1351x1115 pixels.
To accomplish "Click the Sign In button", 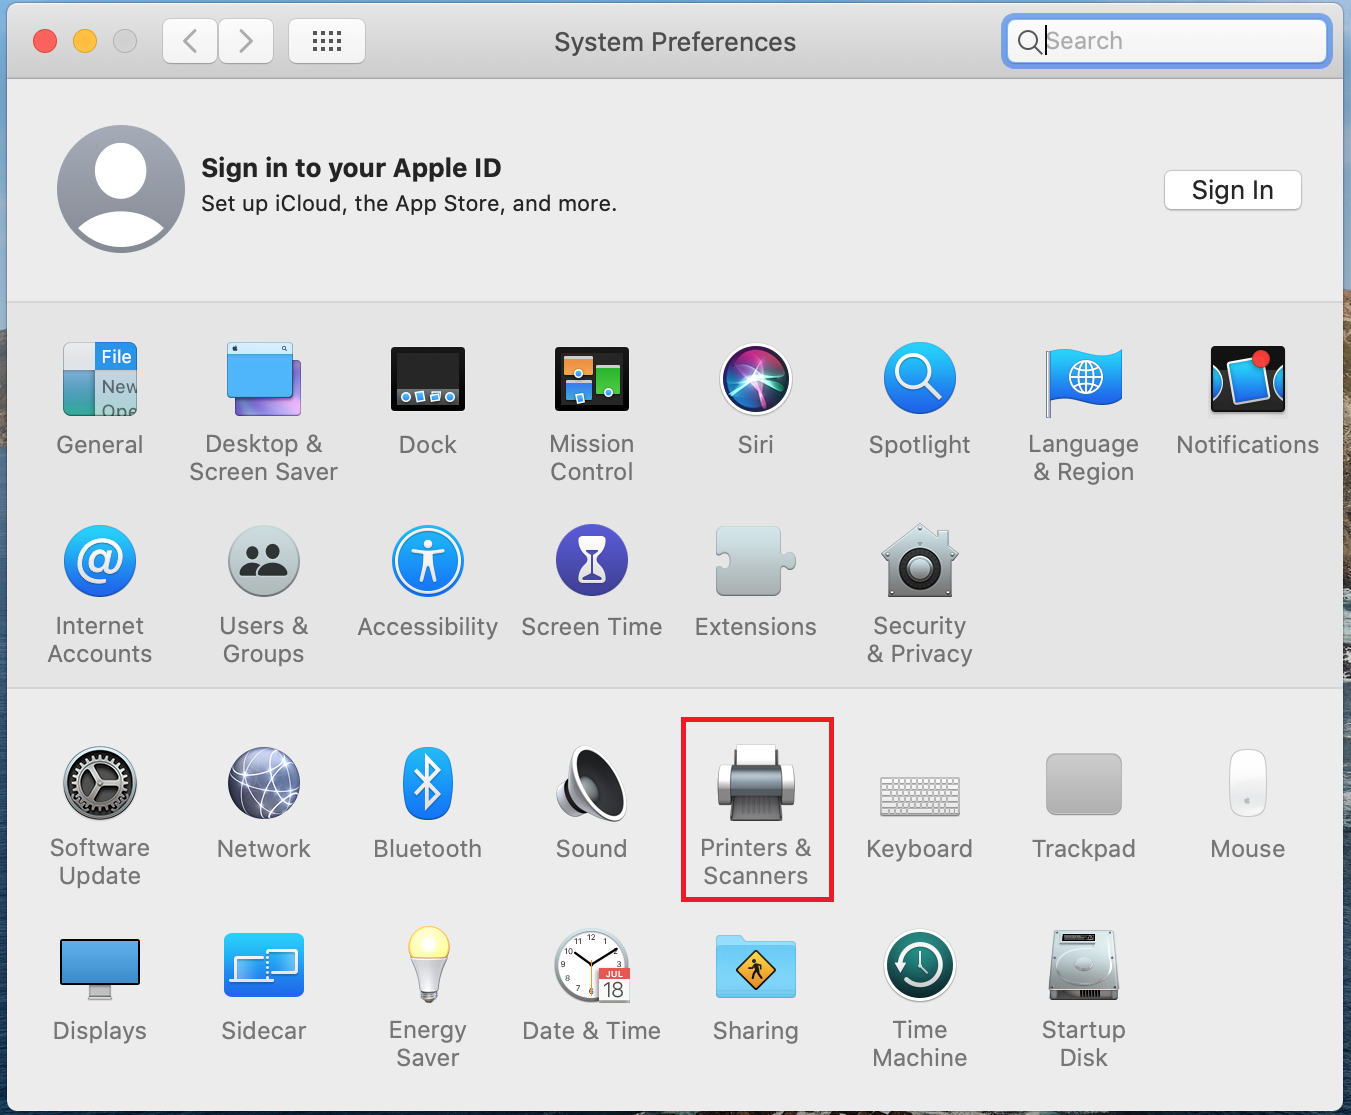I will click(1233, 190).
